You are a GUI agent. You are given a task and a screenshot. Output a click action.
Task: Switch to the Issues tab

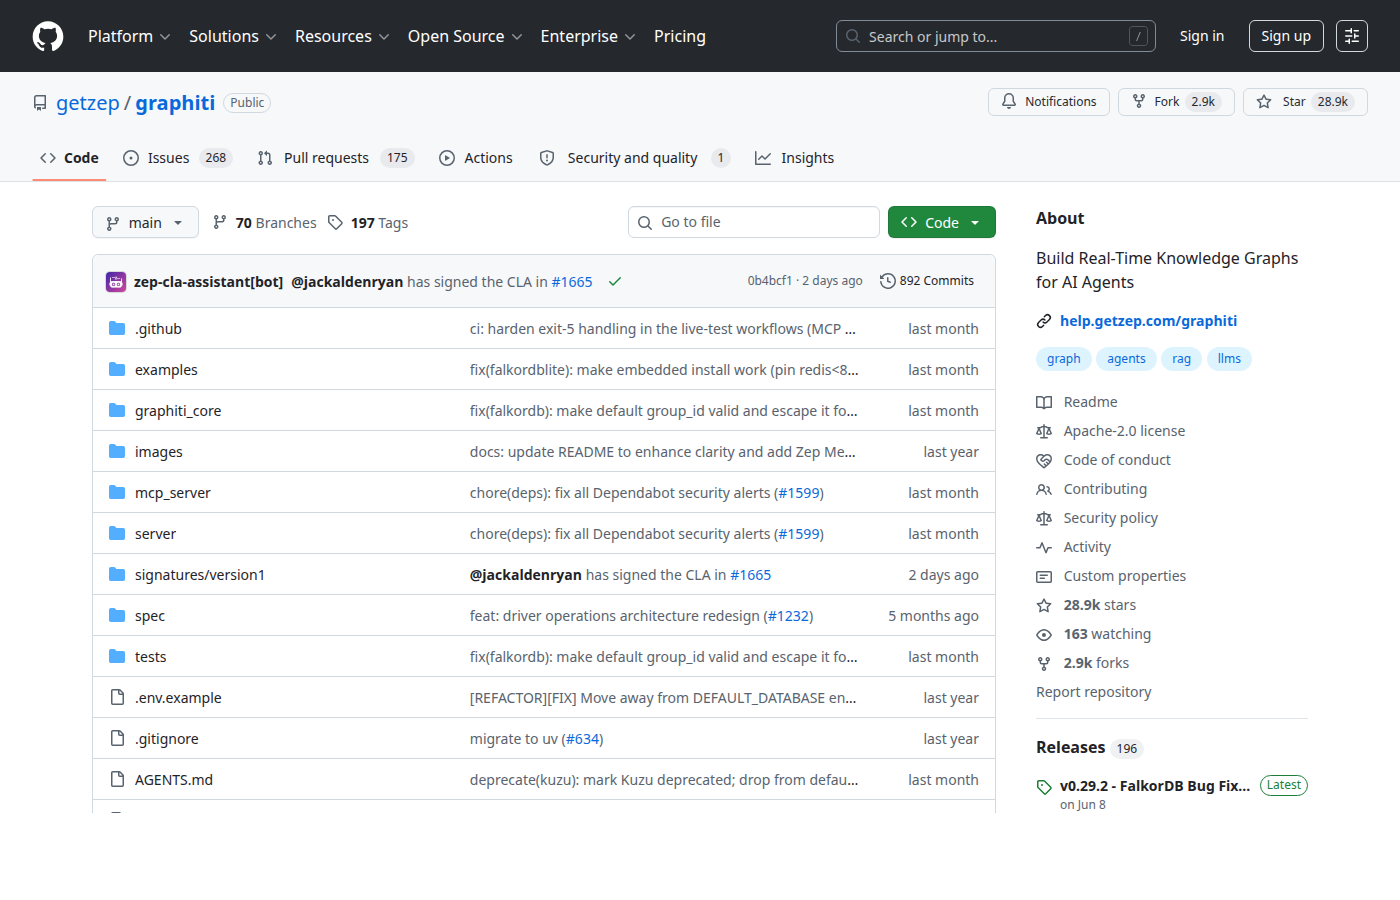(x=177, y=158)
